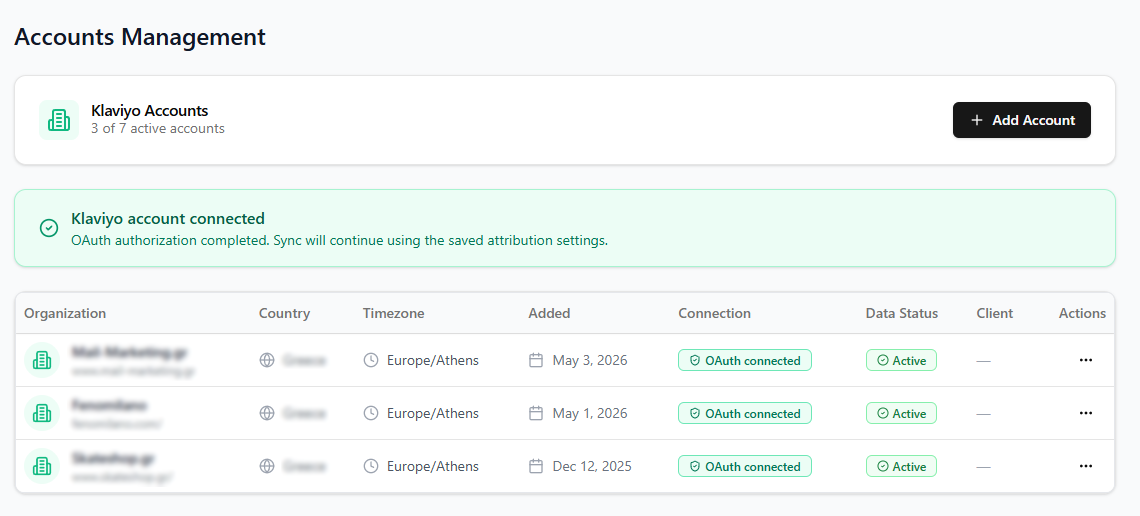
Task: Click the calendar icon beside Dec 12, 2025
Action: 536,466
